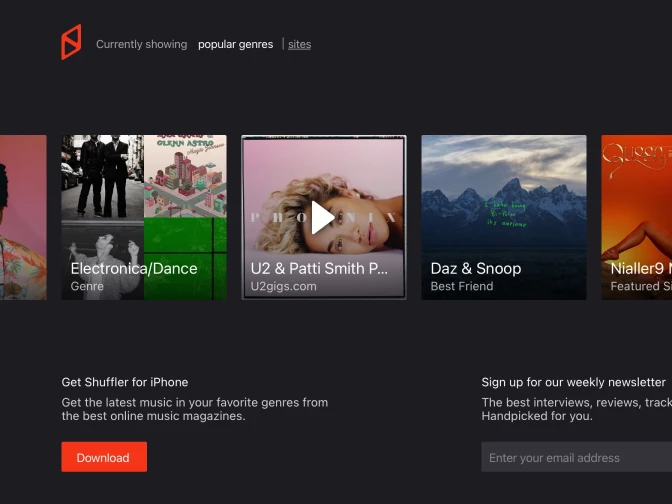
Task: Open the partially visible floral shirt card
Action: click(23, 217)
